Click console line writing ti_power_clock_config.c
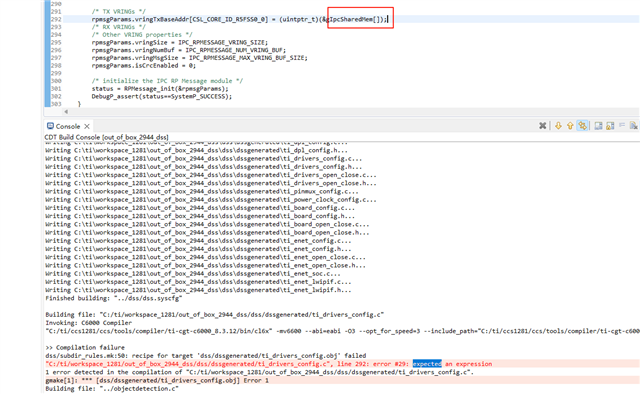Screen dimensions: 640x394 click(211, 200)
